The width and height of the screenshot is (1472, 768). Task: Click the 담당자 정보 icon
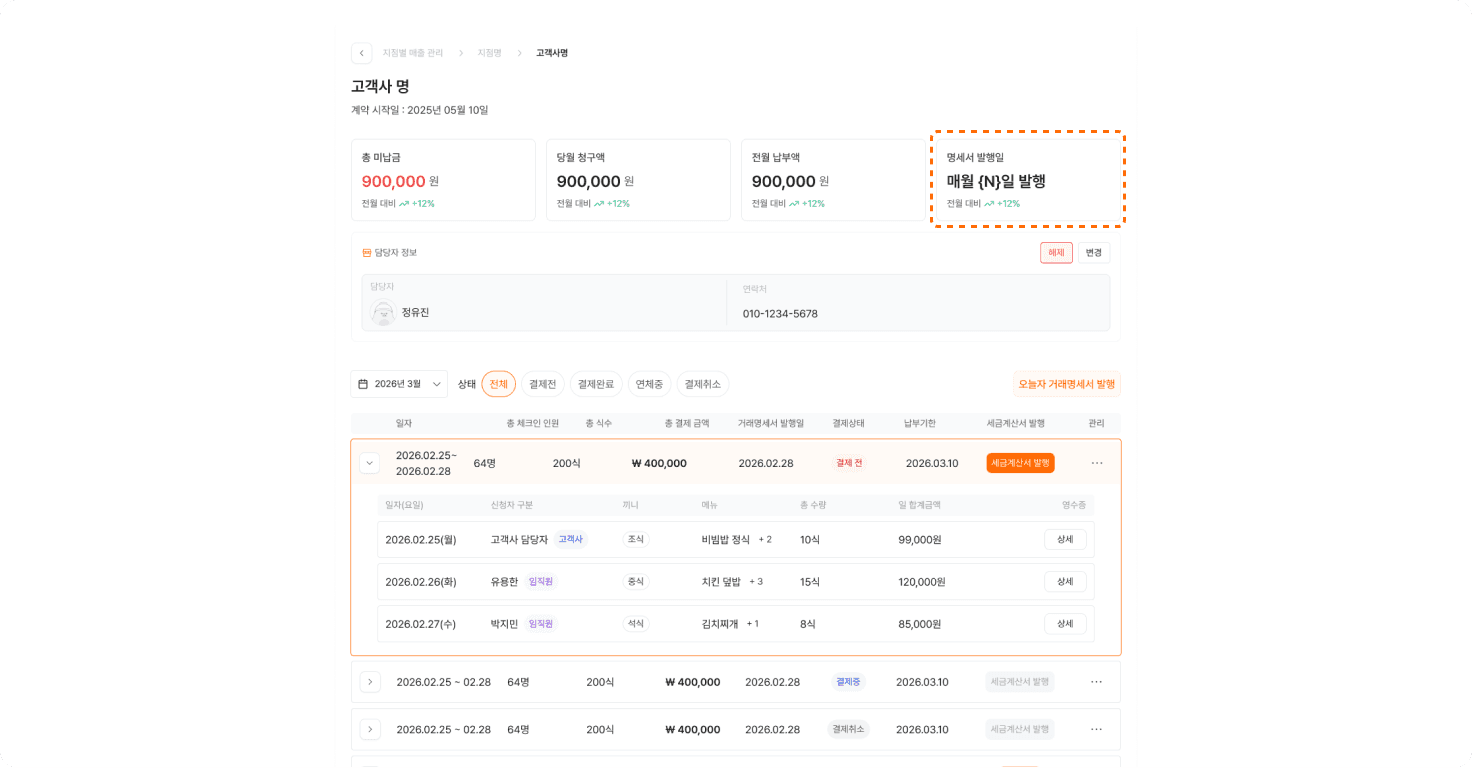pyautogui.click(x=367, y=253)
